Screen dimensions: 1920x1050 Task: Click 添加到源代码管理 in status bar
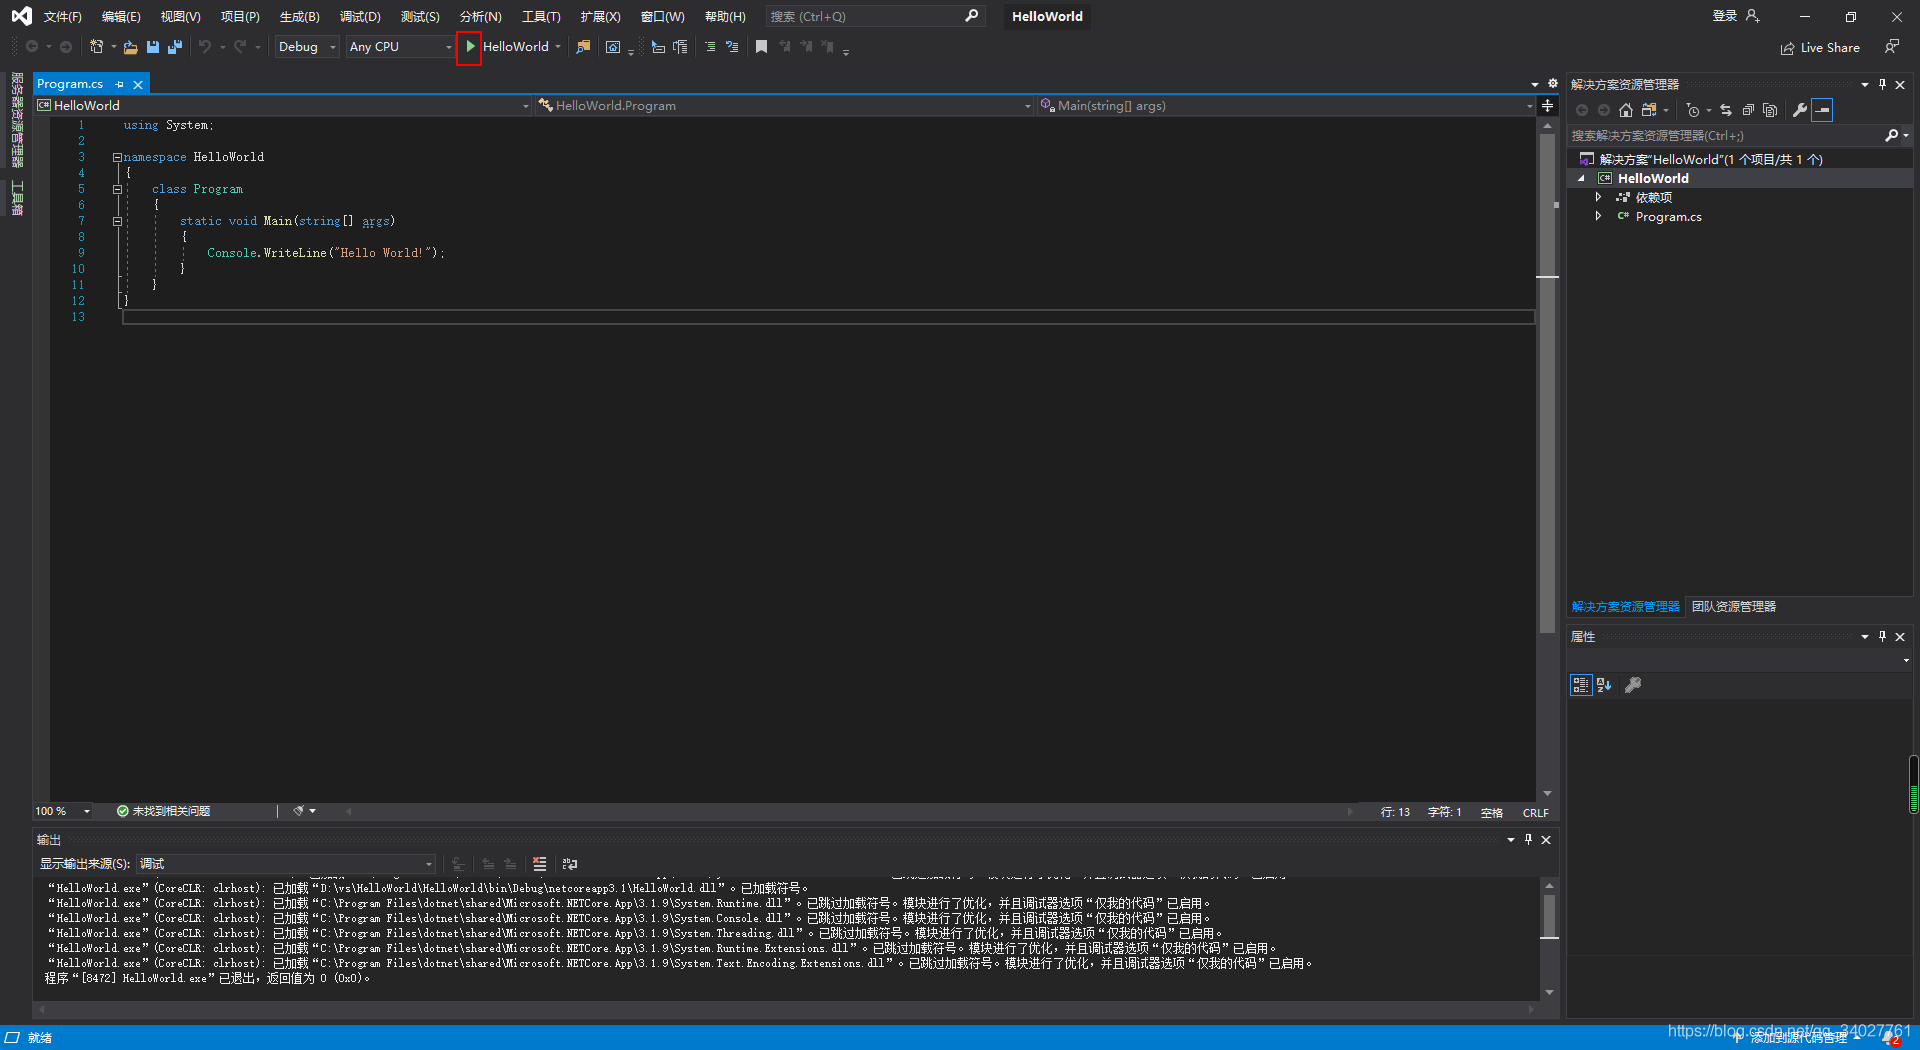pyautogui.click(x=1797, y=1038)
